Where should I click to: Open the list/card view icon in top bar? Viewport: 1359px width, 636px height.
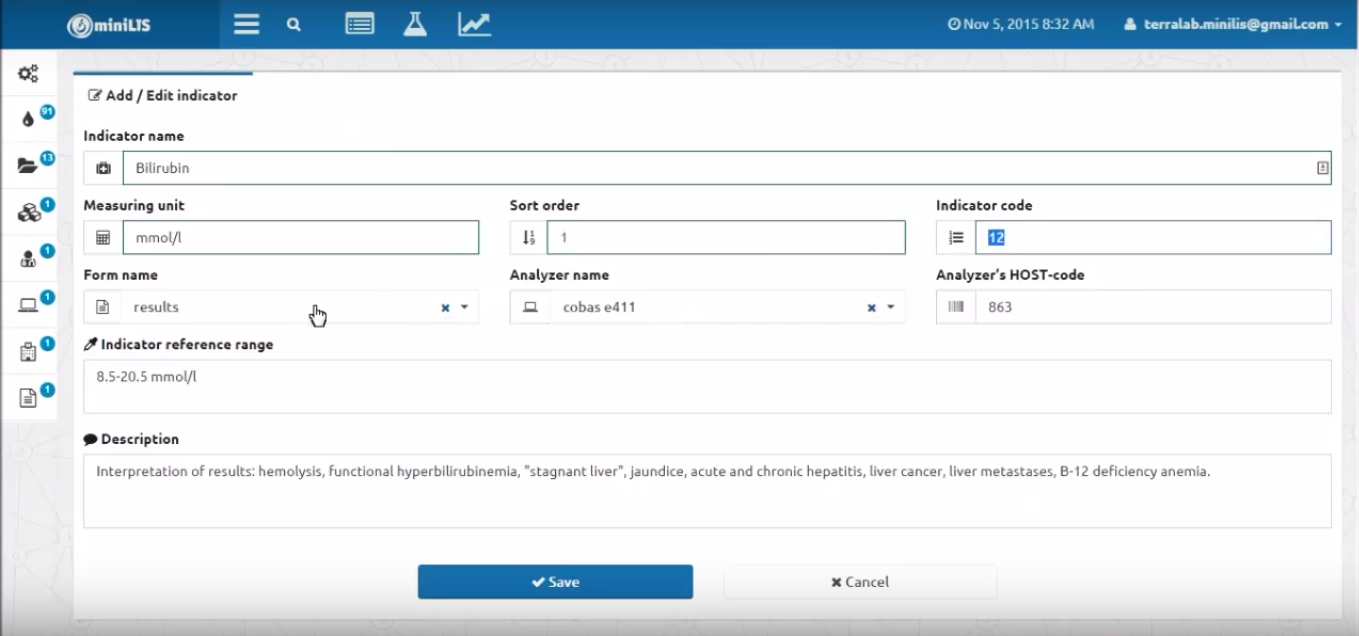360,24
